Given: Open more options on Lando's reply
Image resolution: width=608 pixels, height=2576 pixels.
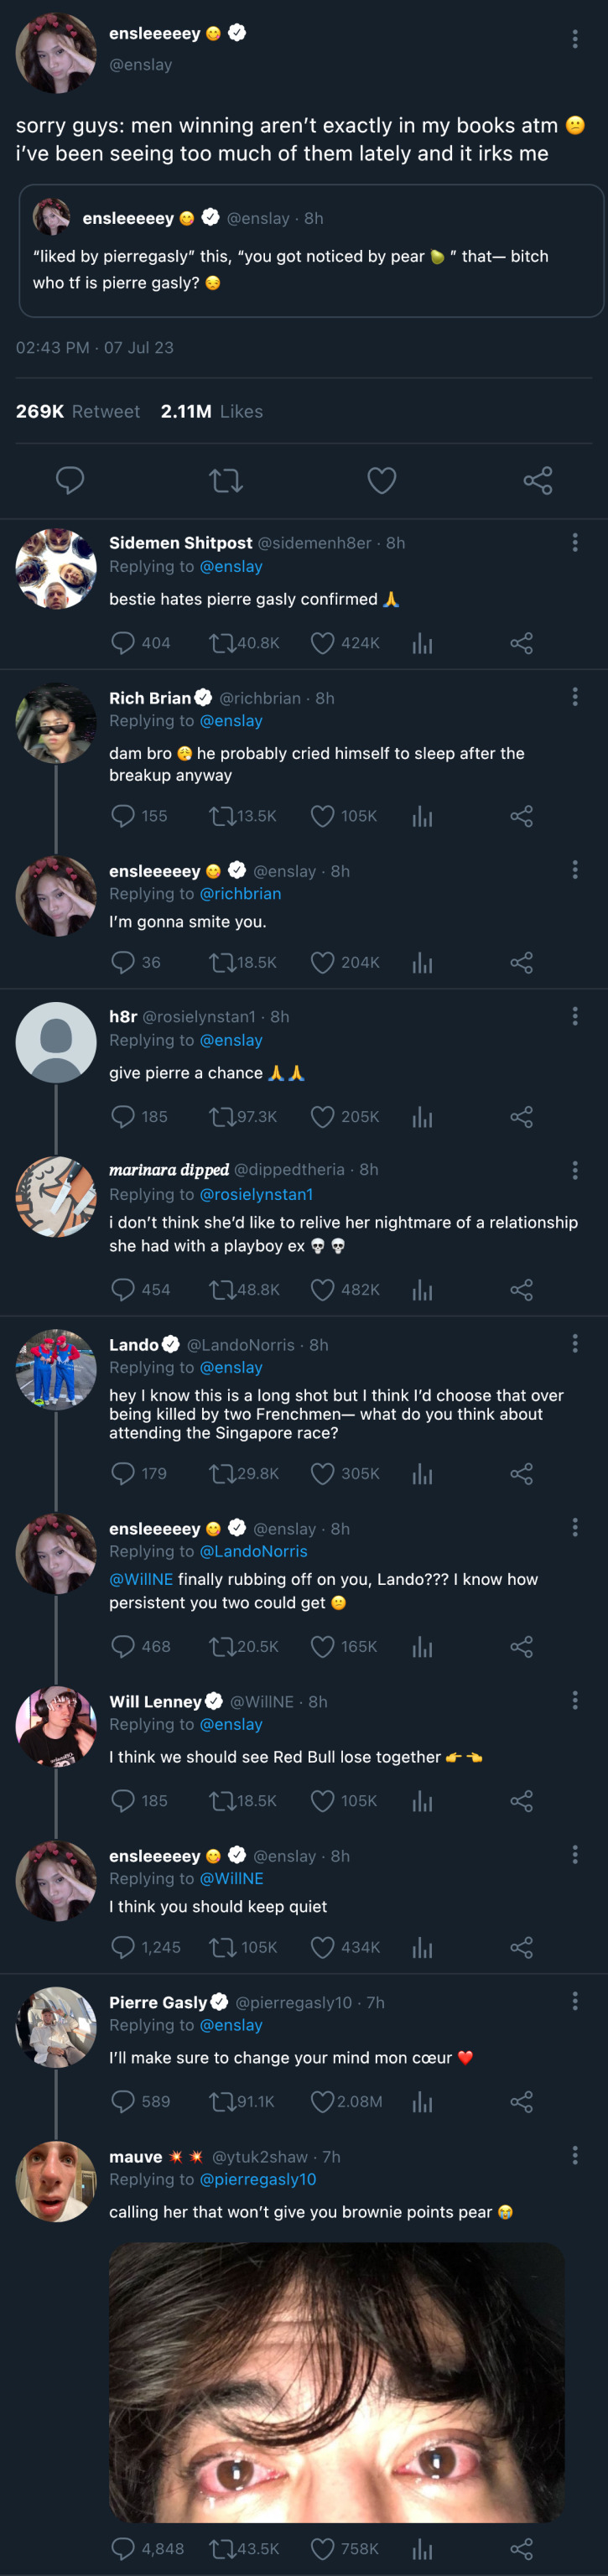Looking at the screenshot, I should (574, 1343).
